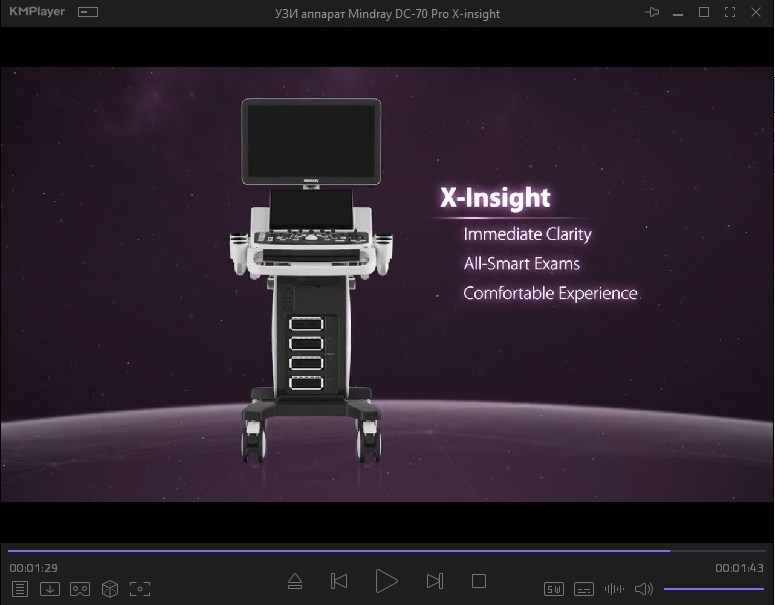The width and height of the screenshot is (775, 605).
Task: Click the download video icon
Action: [x=50, y=589]
